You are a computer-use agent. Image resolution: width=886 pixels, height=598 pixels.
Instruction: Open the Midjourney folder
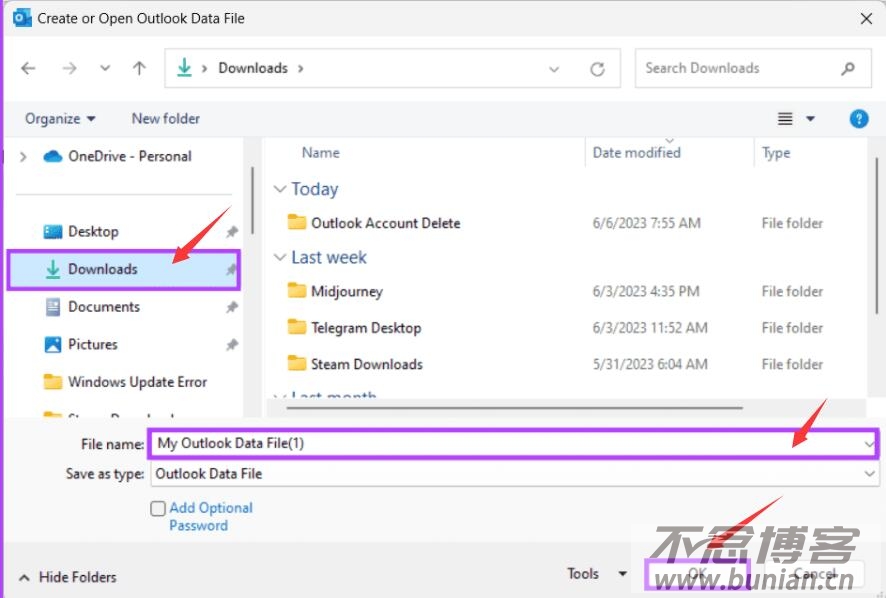346,291
